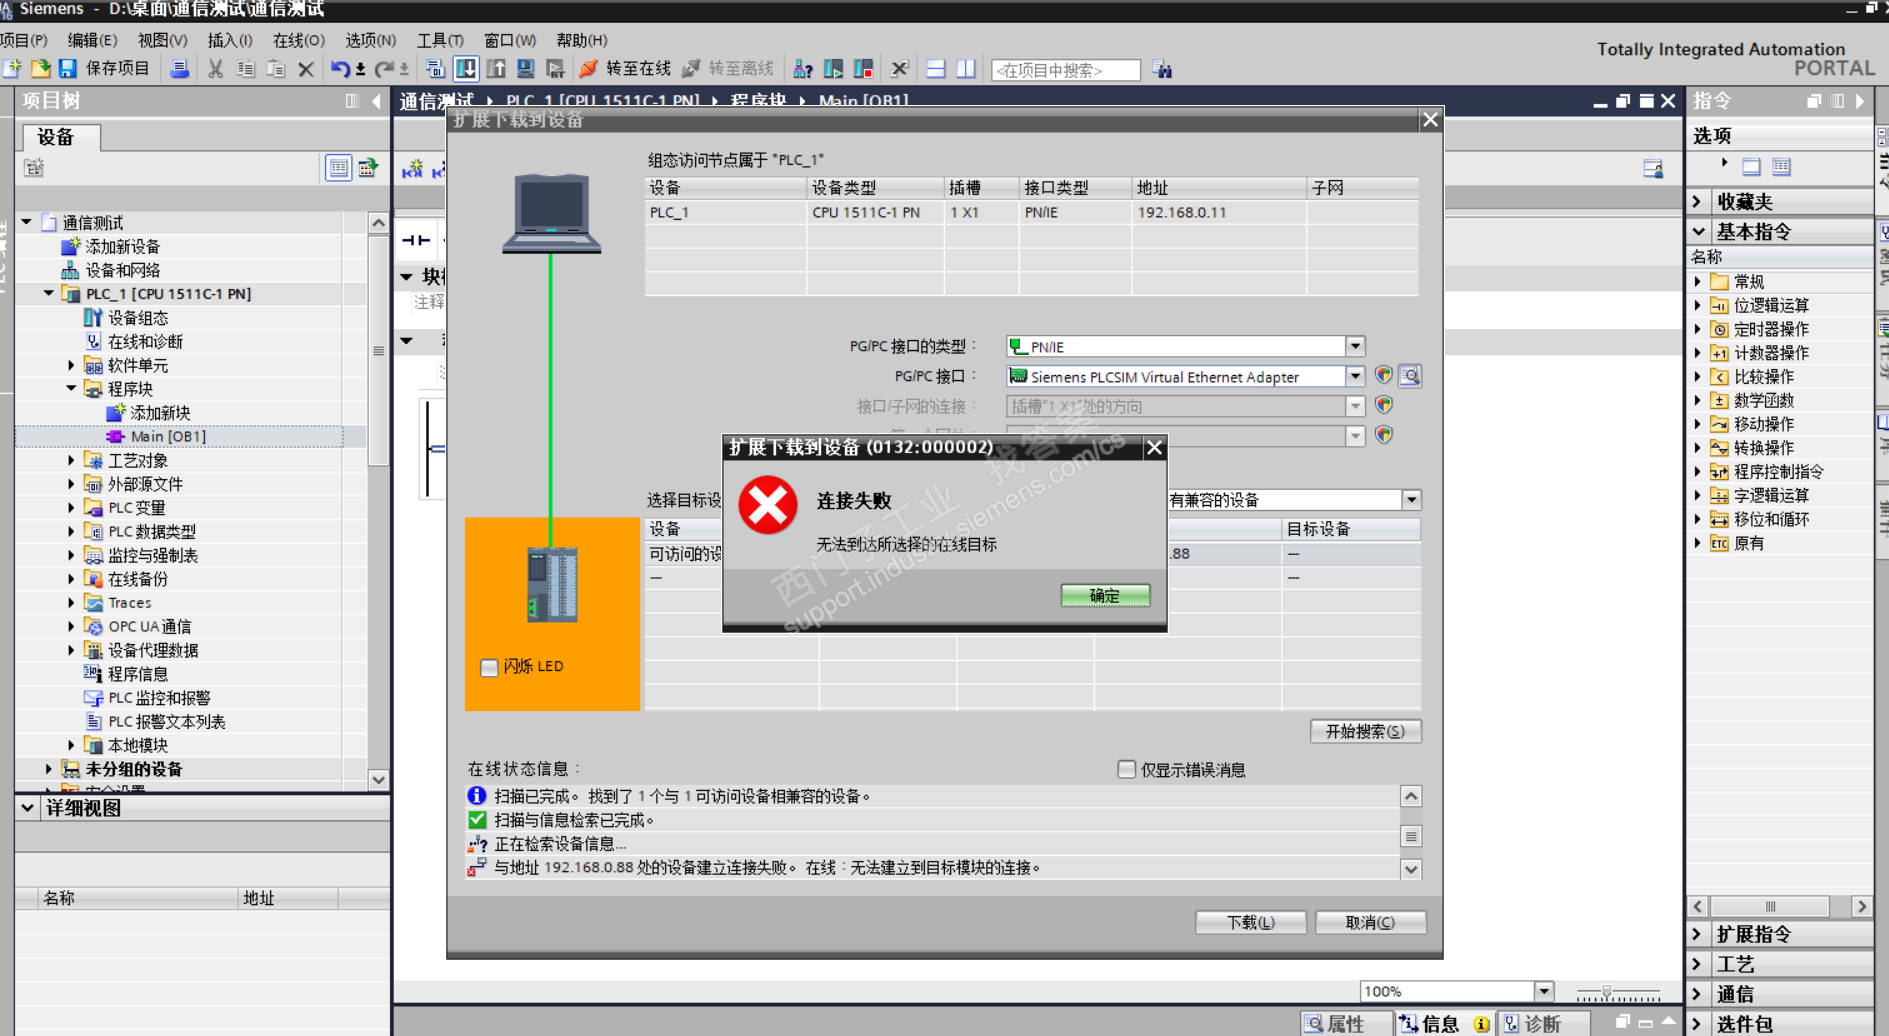Image resolution: width=1889 pixels, height=1036 pixels.
Task: Open the 视图(V) menu
Action: pos(162,40)
